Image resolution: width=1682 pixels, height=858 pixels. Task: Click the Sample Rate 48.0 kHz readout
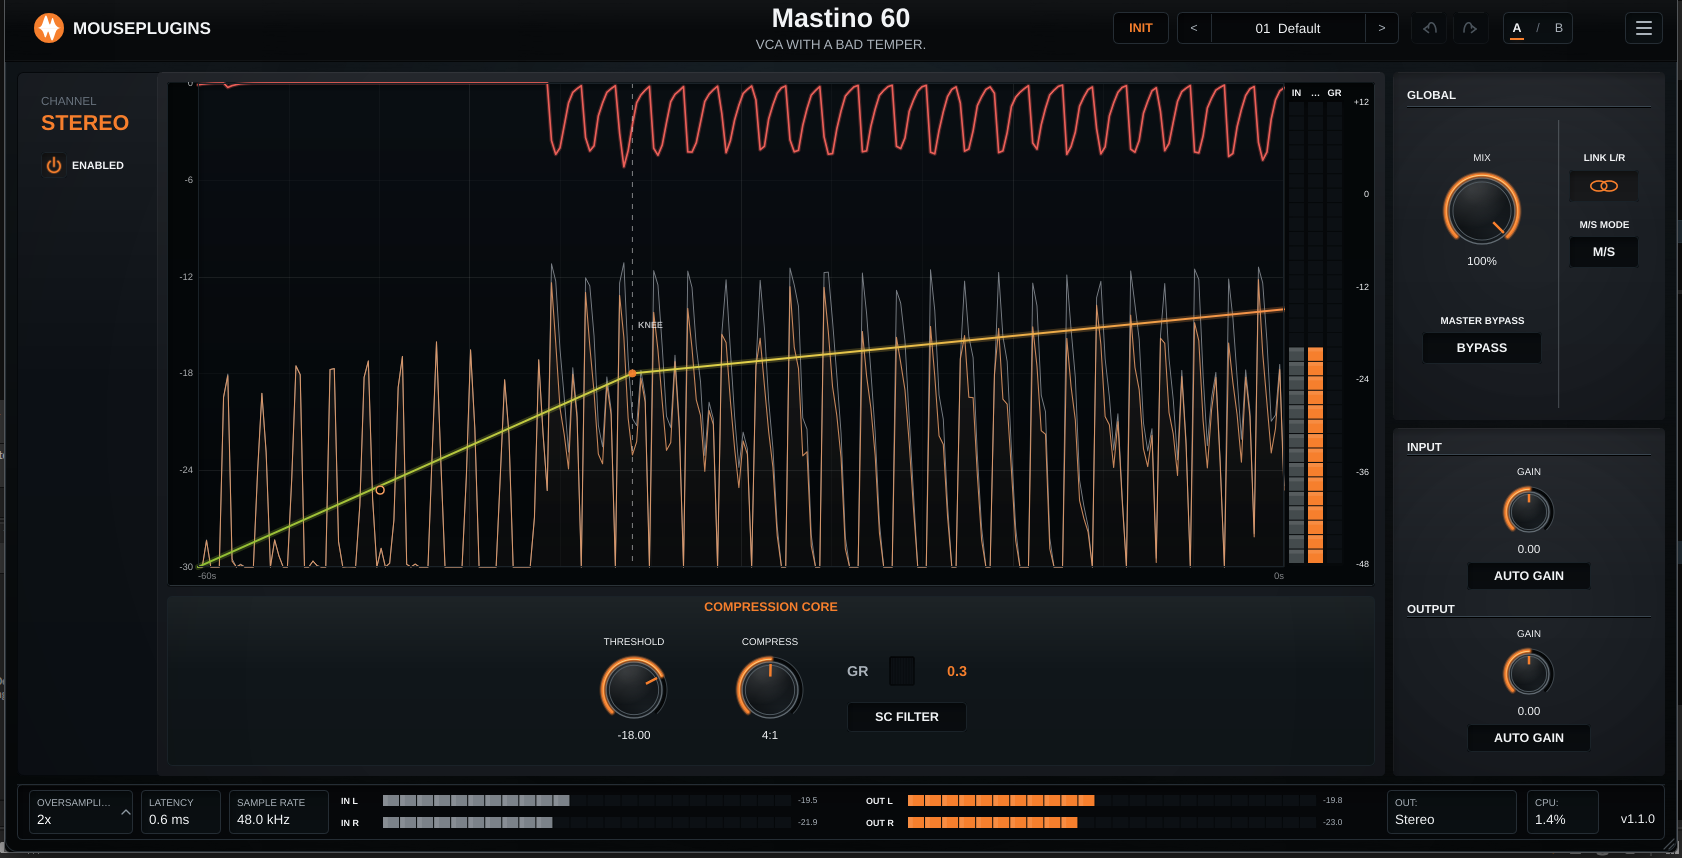point(279,812)
